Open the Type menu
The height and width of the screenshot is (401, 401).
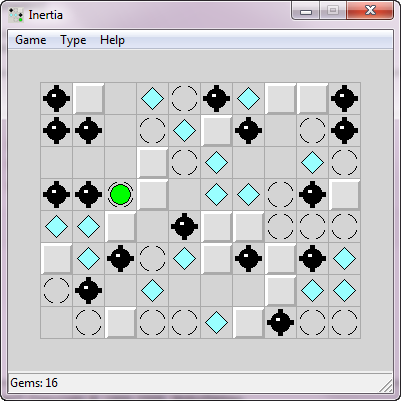tap(73, 40)
